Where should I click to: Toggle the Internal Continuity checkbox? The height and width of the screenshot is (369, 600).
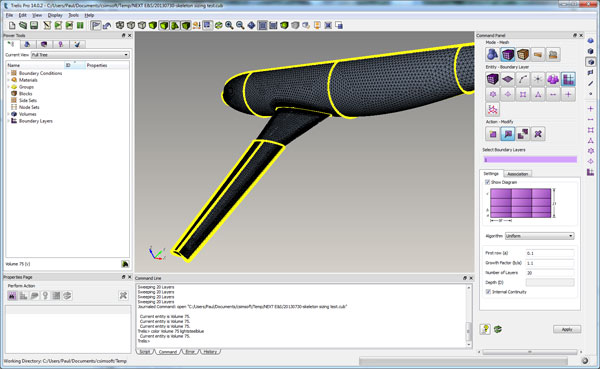(x=488, y=292)
